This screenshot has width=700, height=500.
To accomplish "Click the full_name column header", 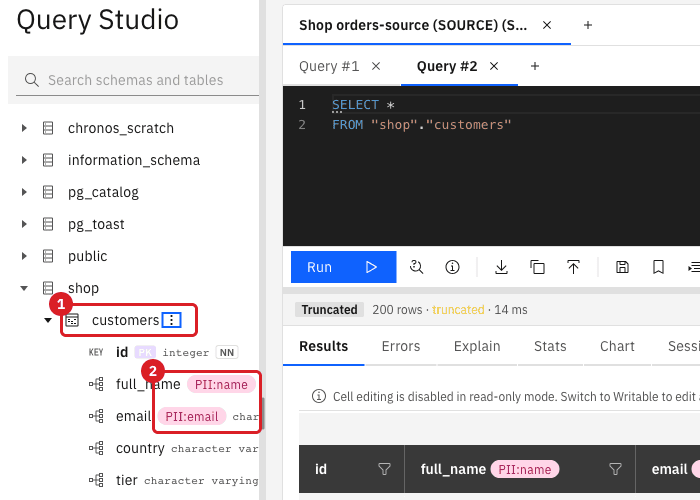I will (x=520, y=469).
